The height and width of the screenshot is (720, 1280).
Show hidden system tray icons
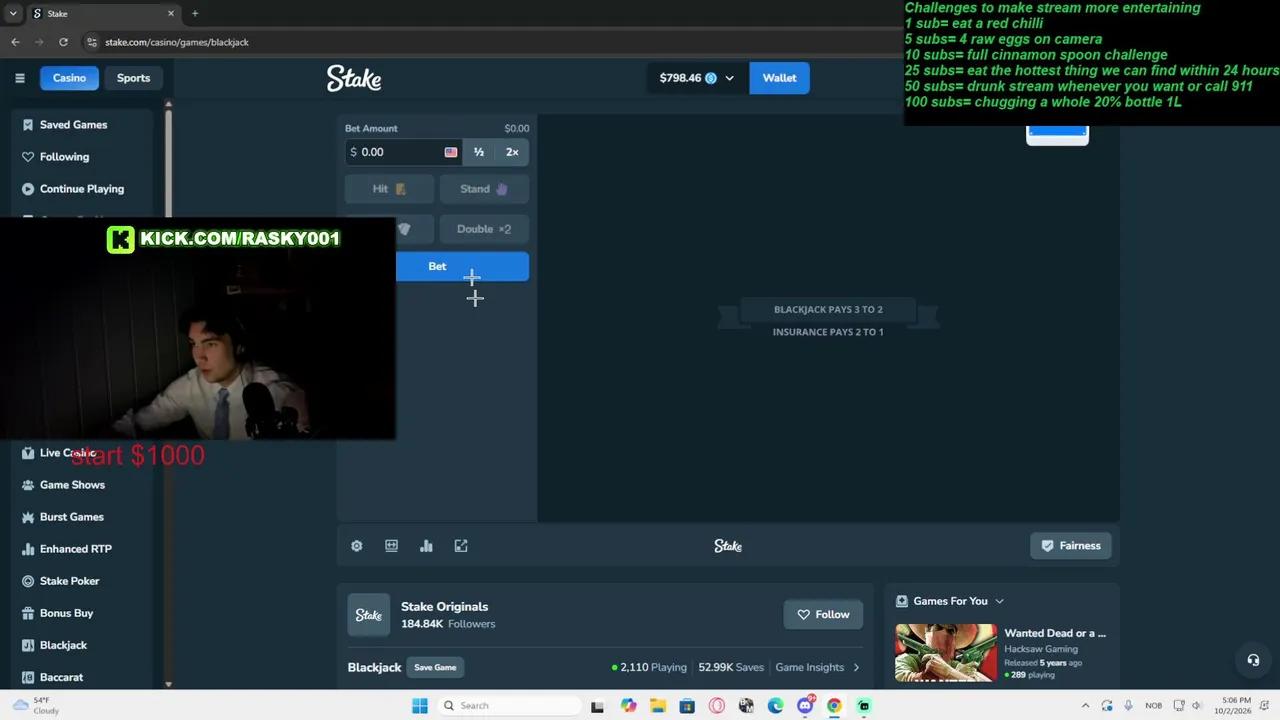pyautogui.click(x=1085, y=706)
